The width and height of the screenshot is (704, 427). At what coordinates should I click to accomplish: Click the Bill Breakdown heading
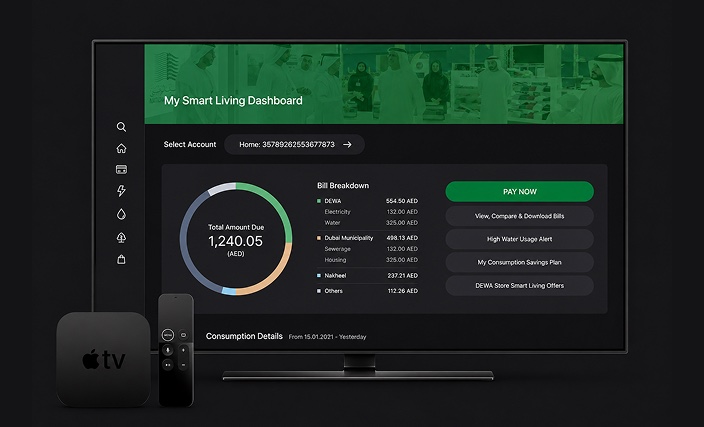coord(343,185)
